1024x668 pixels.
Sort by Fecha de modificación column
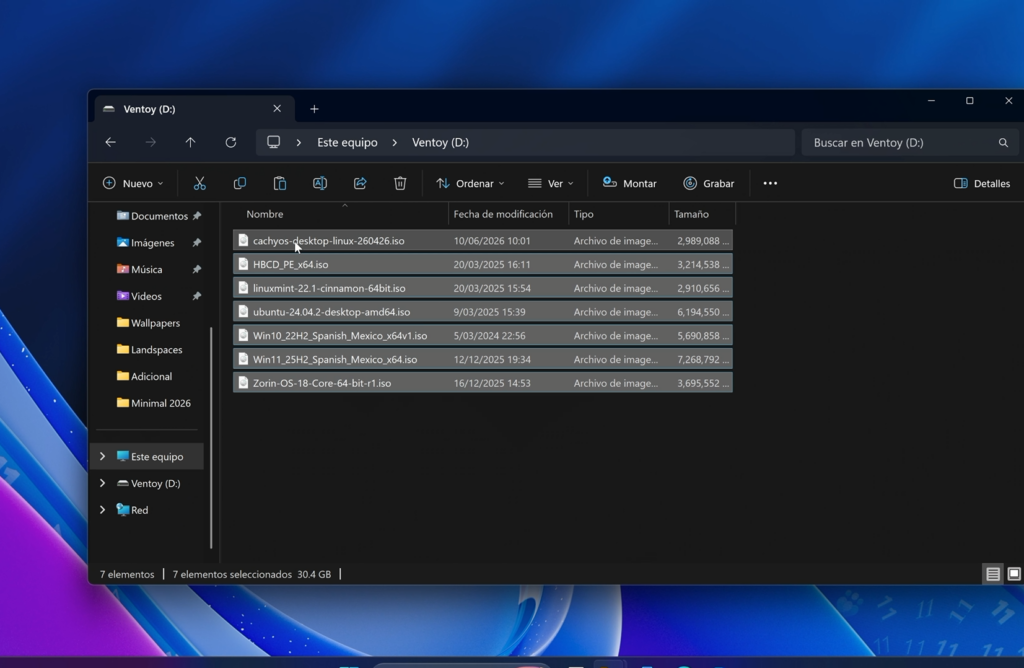pyautogui.click(x=503, y=214)
